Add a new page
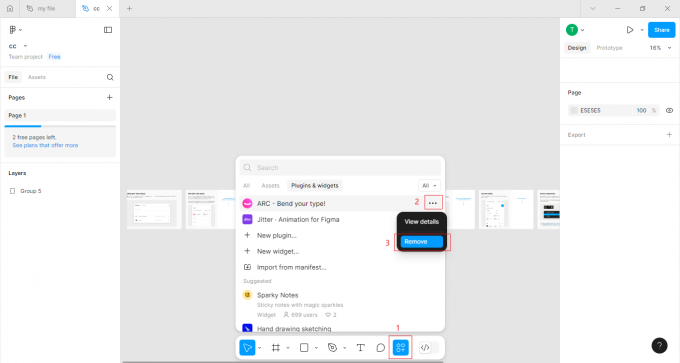This screenshot has width=680, height=363. [x=110, y=98]
